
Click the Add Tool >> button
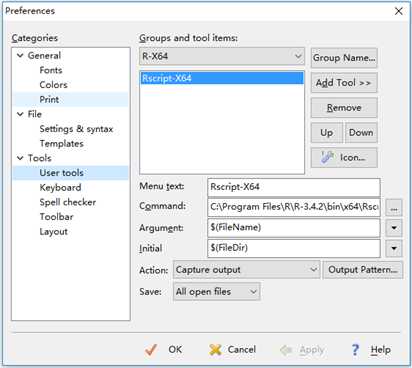click(344, 83)
